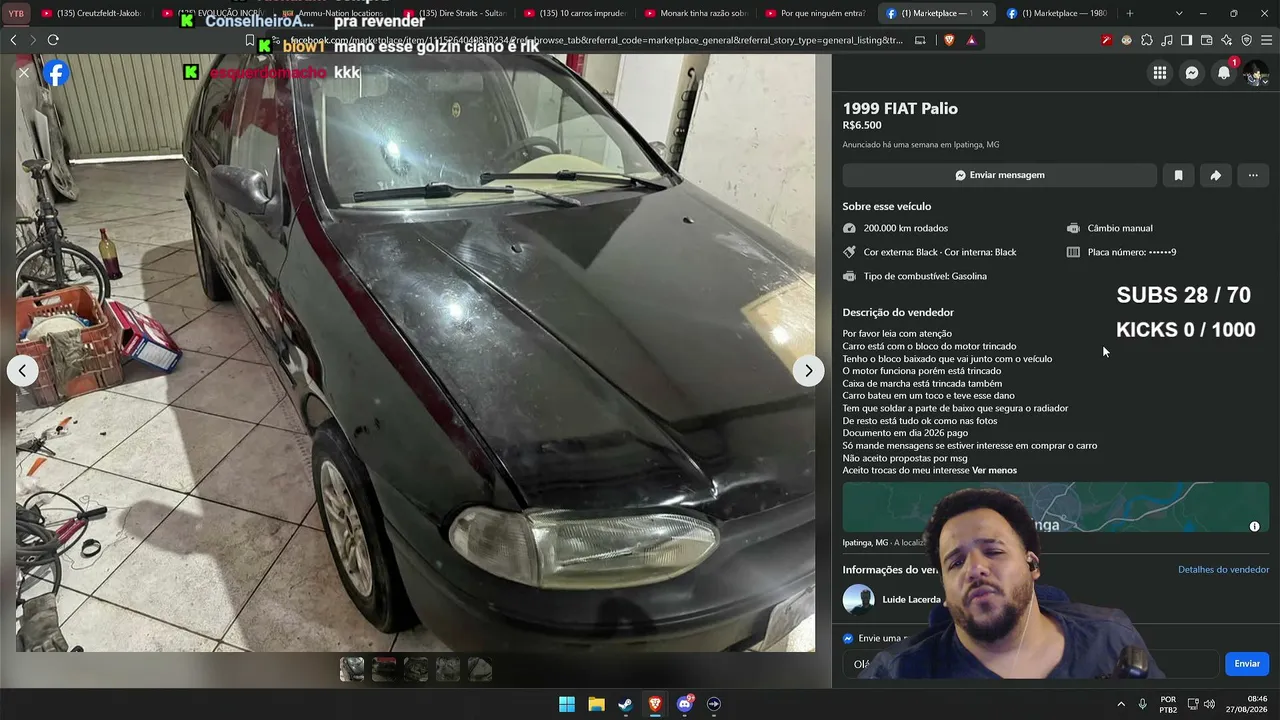Image resolution: width=1280 pixels, height=720 pixels.
Task: Select the first photo thumbnail
Action: (352, 669)
